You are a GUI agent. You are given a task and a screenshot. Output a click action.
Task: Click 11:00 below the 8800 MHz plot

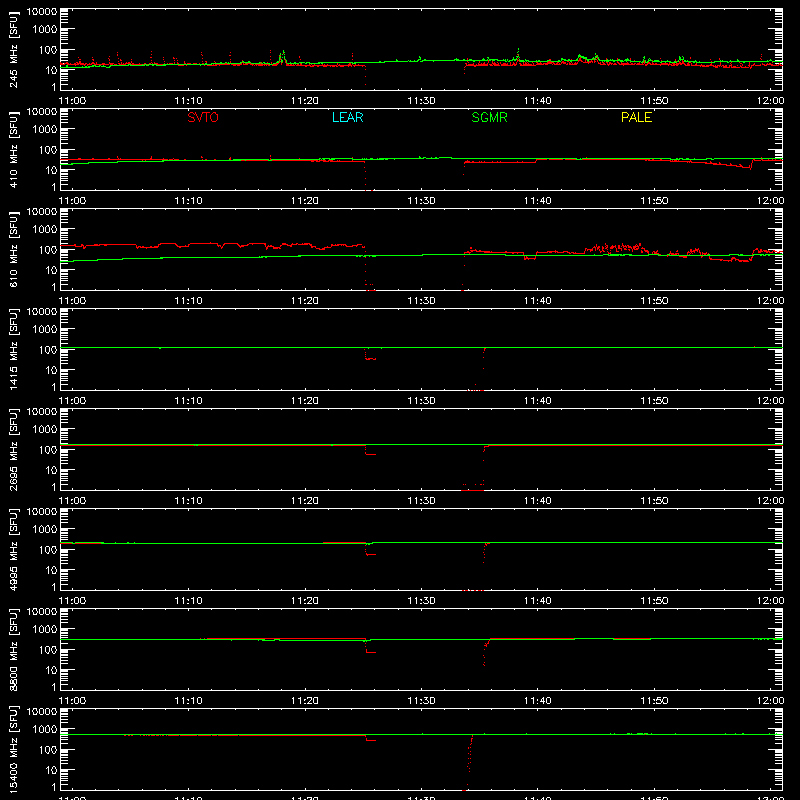coord(72,701)
